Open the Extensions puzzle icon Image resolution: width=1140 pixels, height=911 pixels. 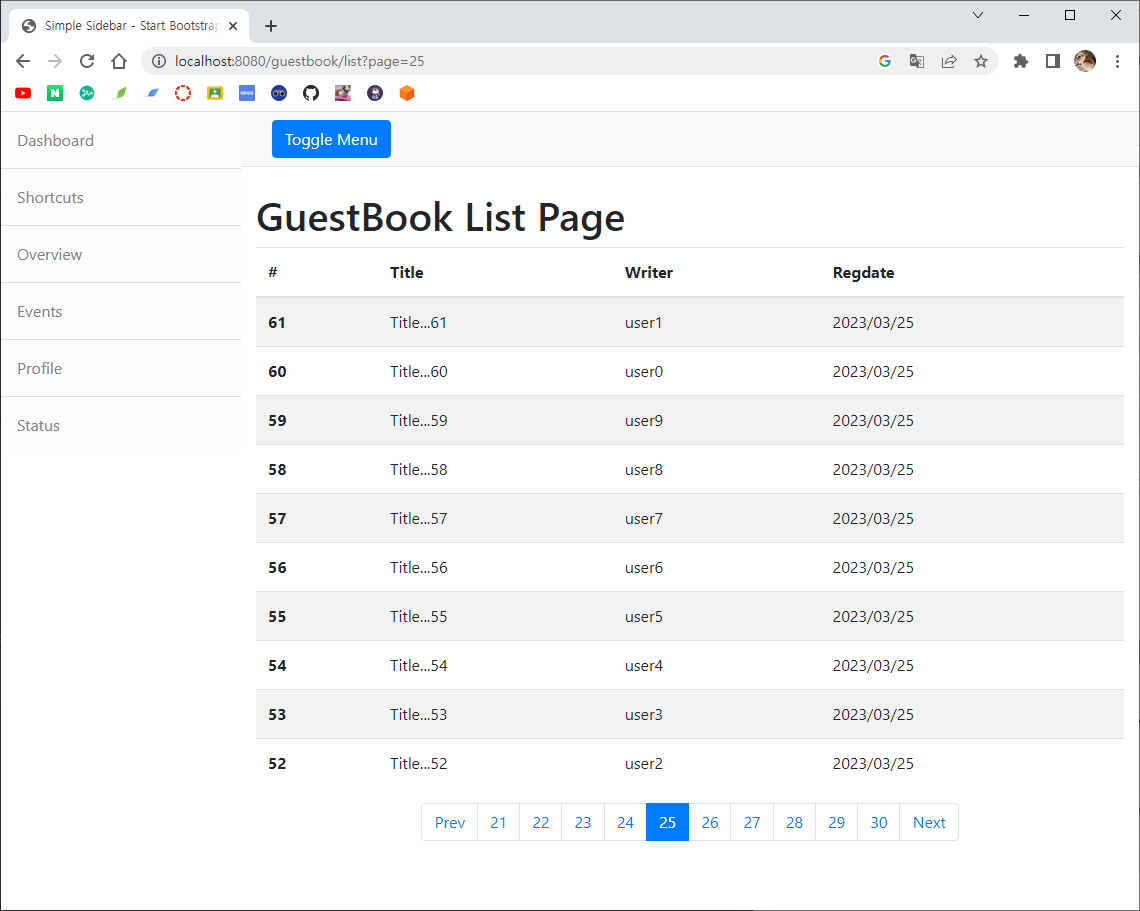1021,61
